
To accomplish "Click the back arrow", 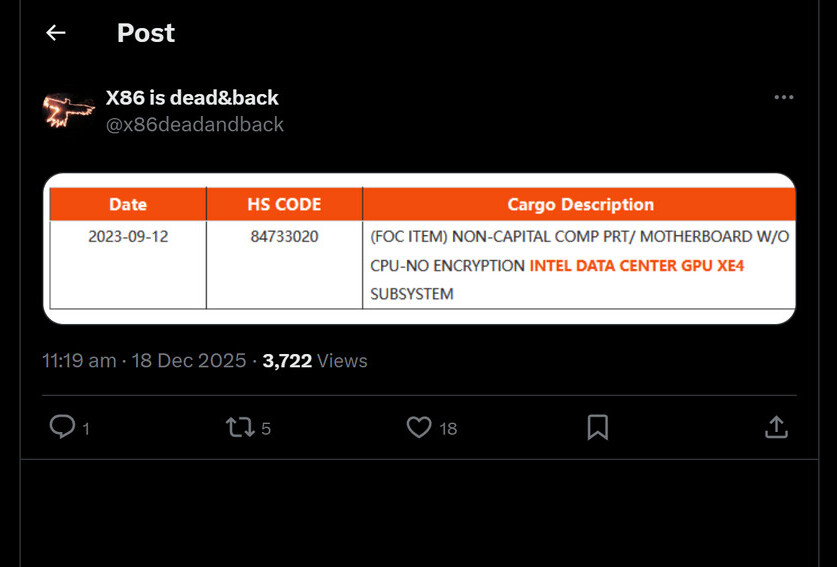I will [56, 33].
